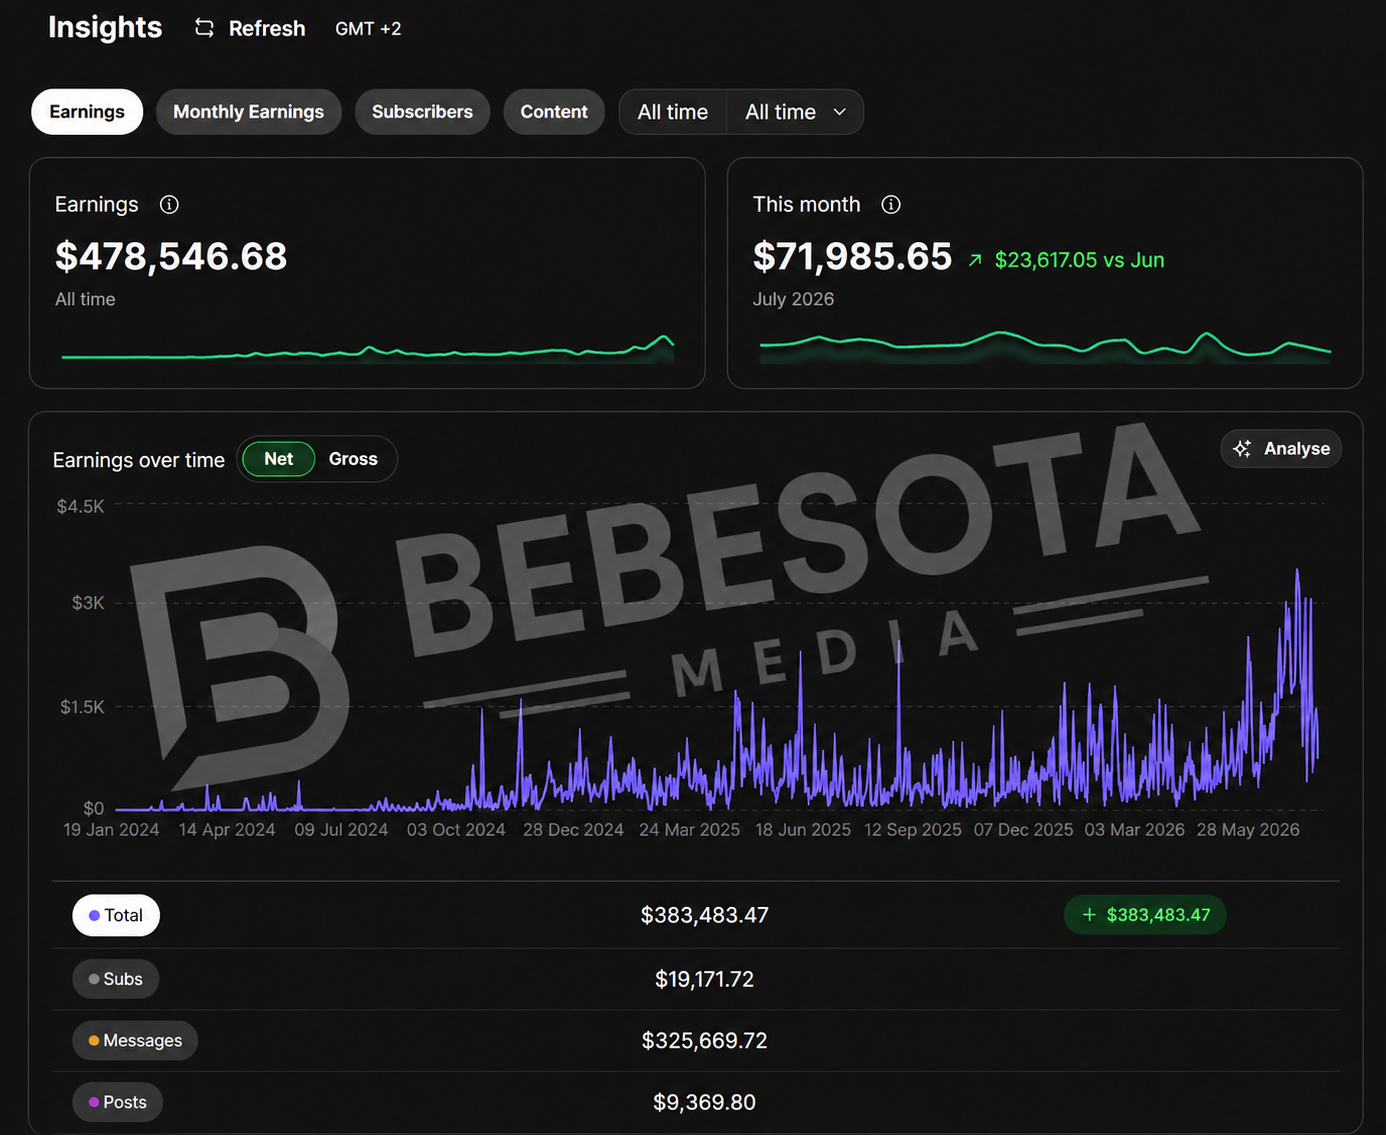Select the left All time range option
1386x1135 pixels.
tap(673, 112)
